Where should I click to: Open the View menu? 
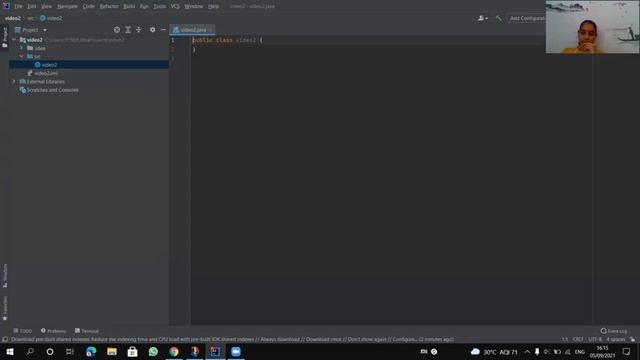[x=47, y=6]
